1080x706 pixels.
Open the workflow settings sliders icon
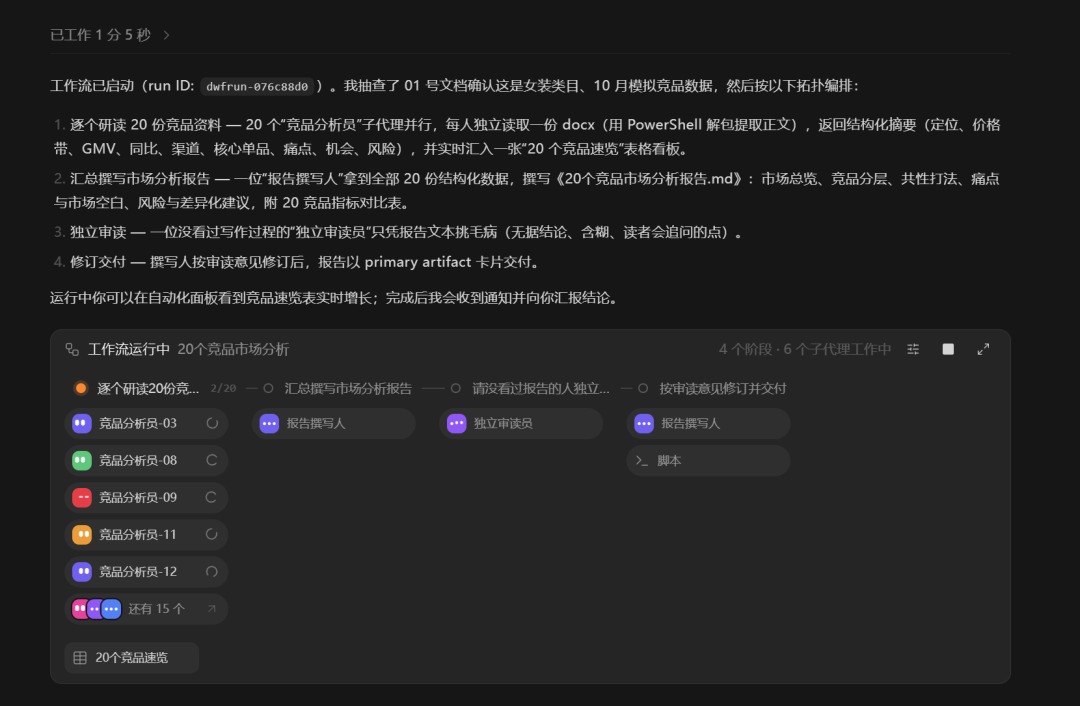tap(913, 350)
